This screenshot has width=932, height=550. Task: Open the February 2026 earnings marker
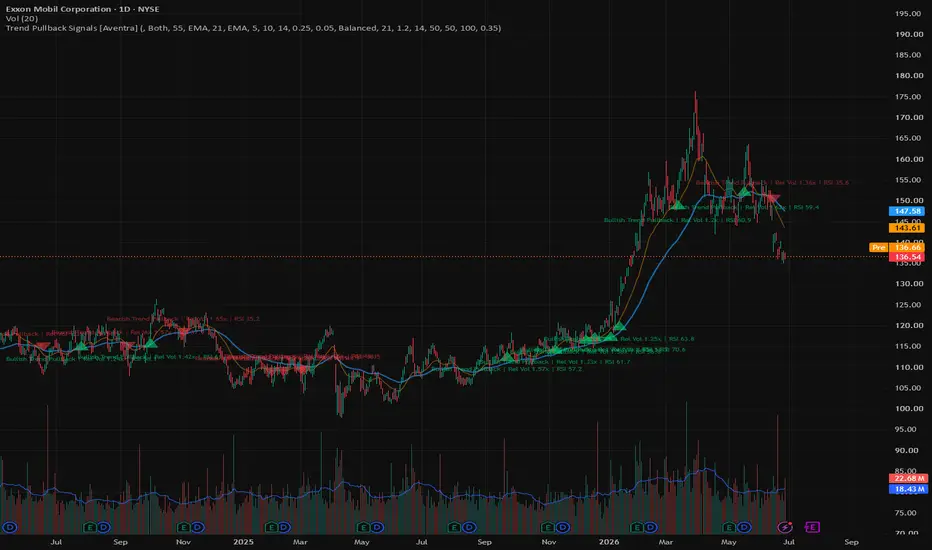(x=637, y=527)
